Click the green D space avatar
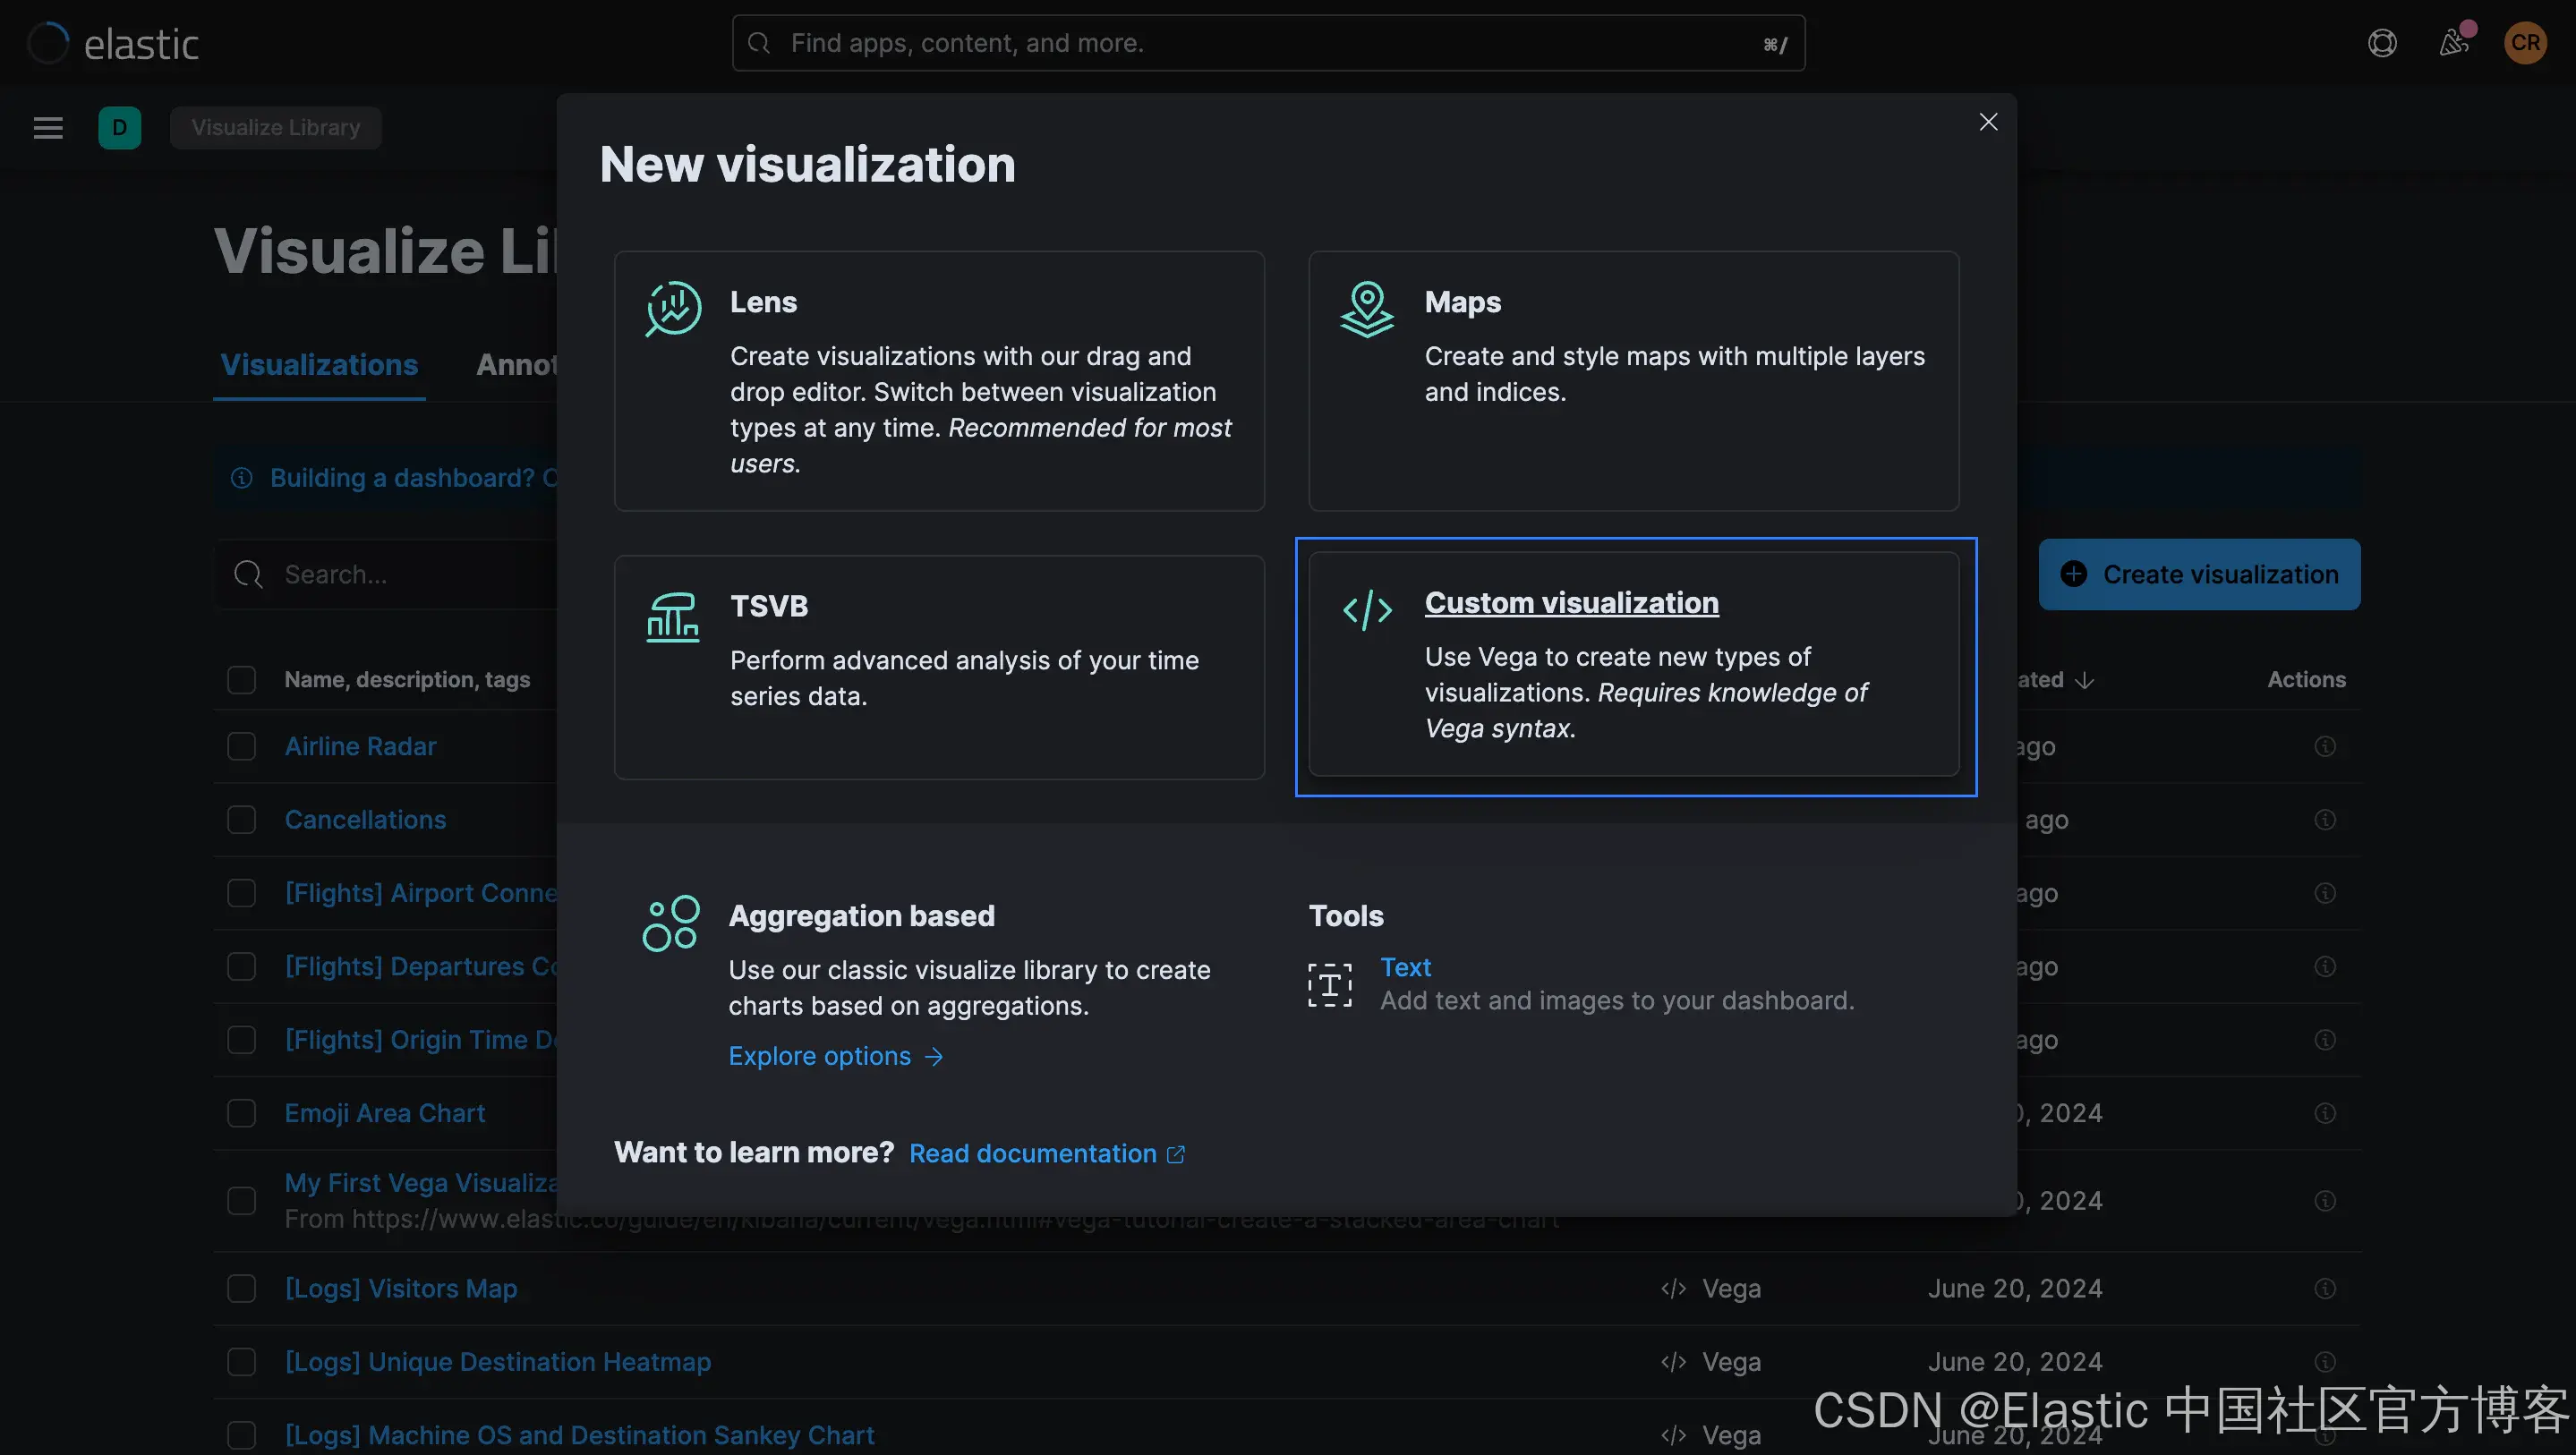 120,128
